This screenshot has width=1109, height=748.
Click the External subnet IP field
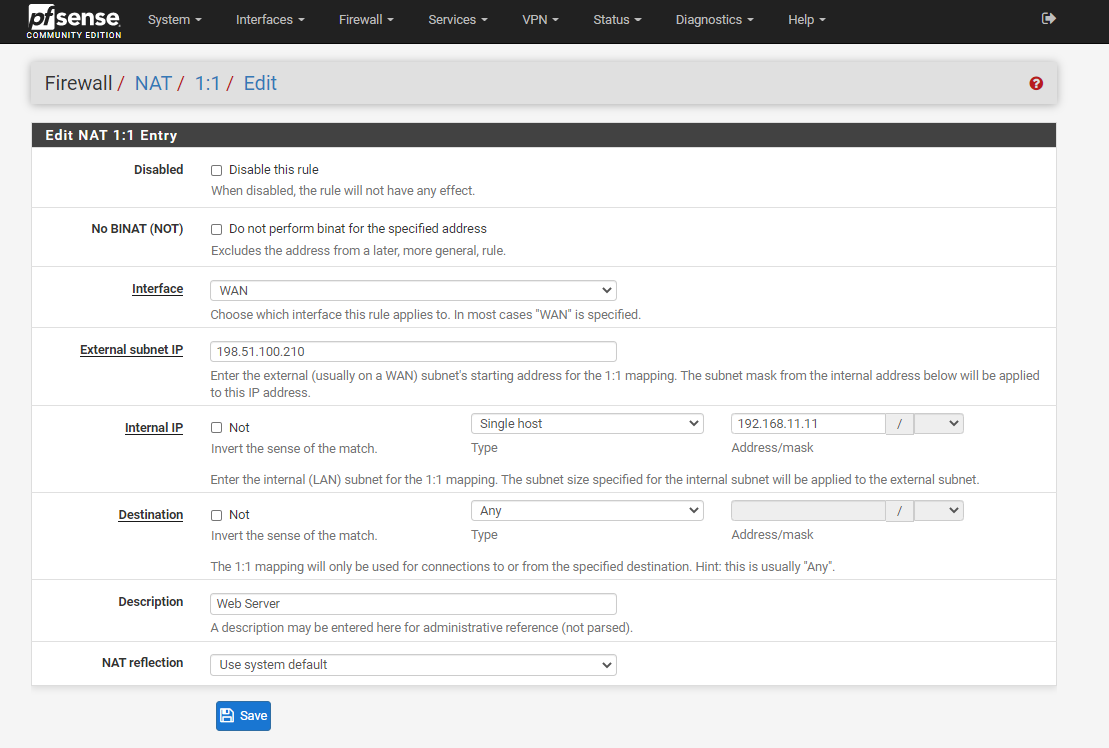click(413, 351)
